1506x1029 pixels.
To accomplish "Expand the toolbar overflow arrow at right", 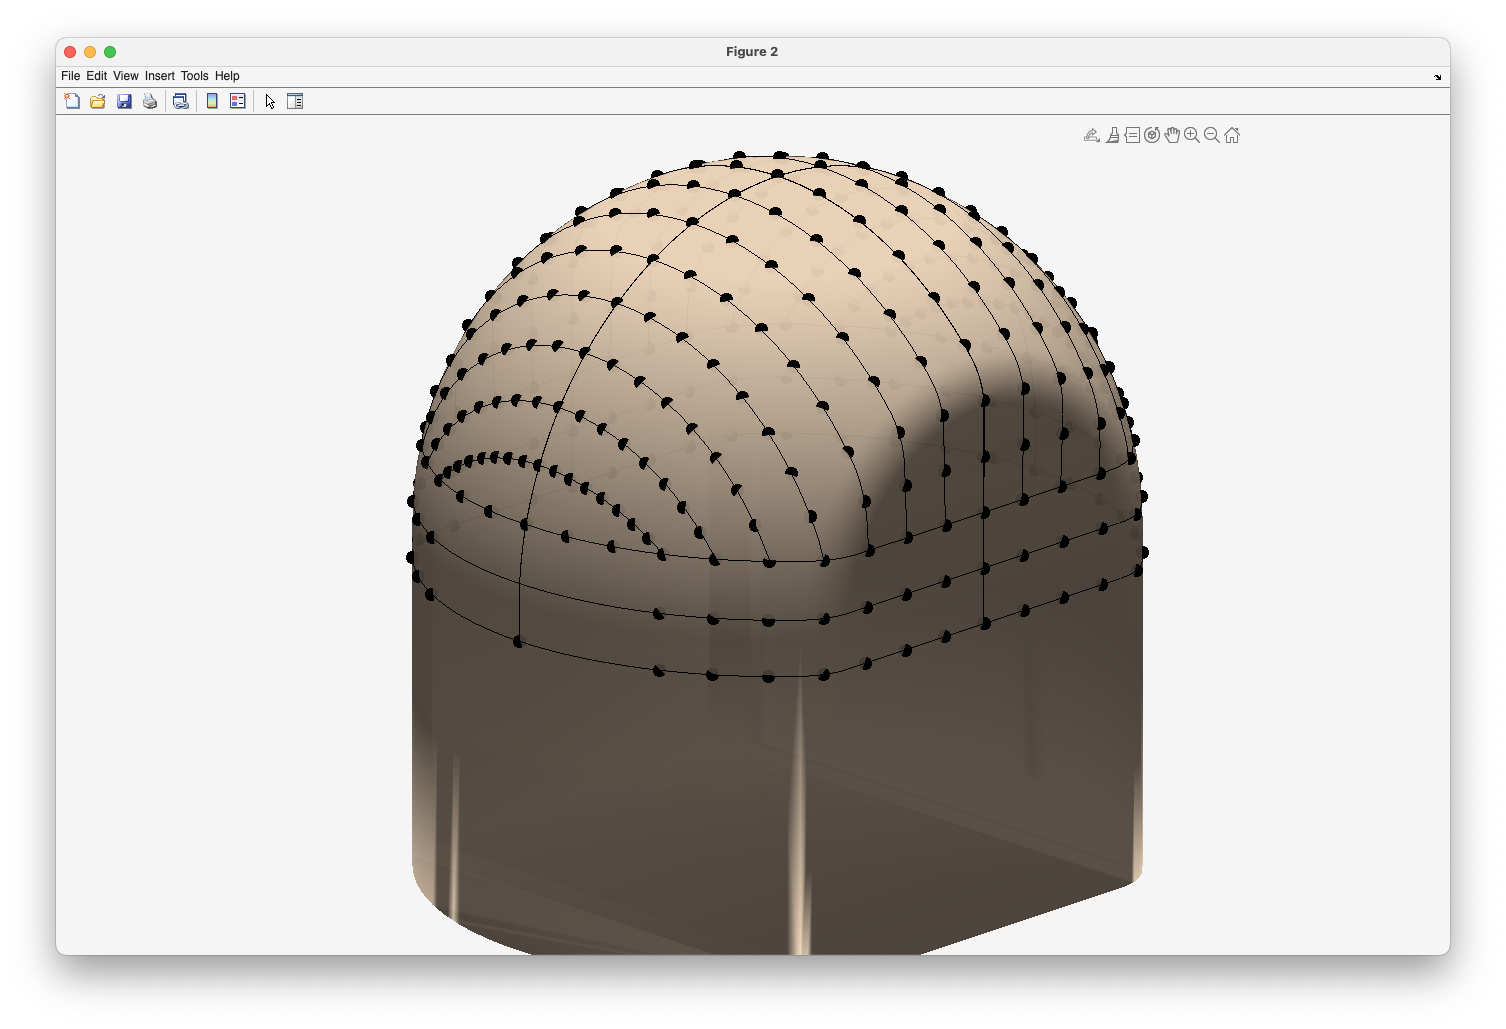I will (1438, 77).
